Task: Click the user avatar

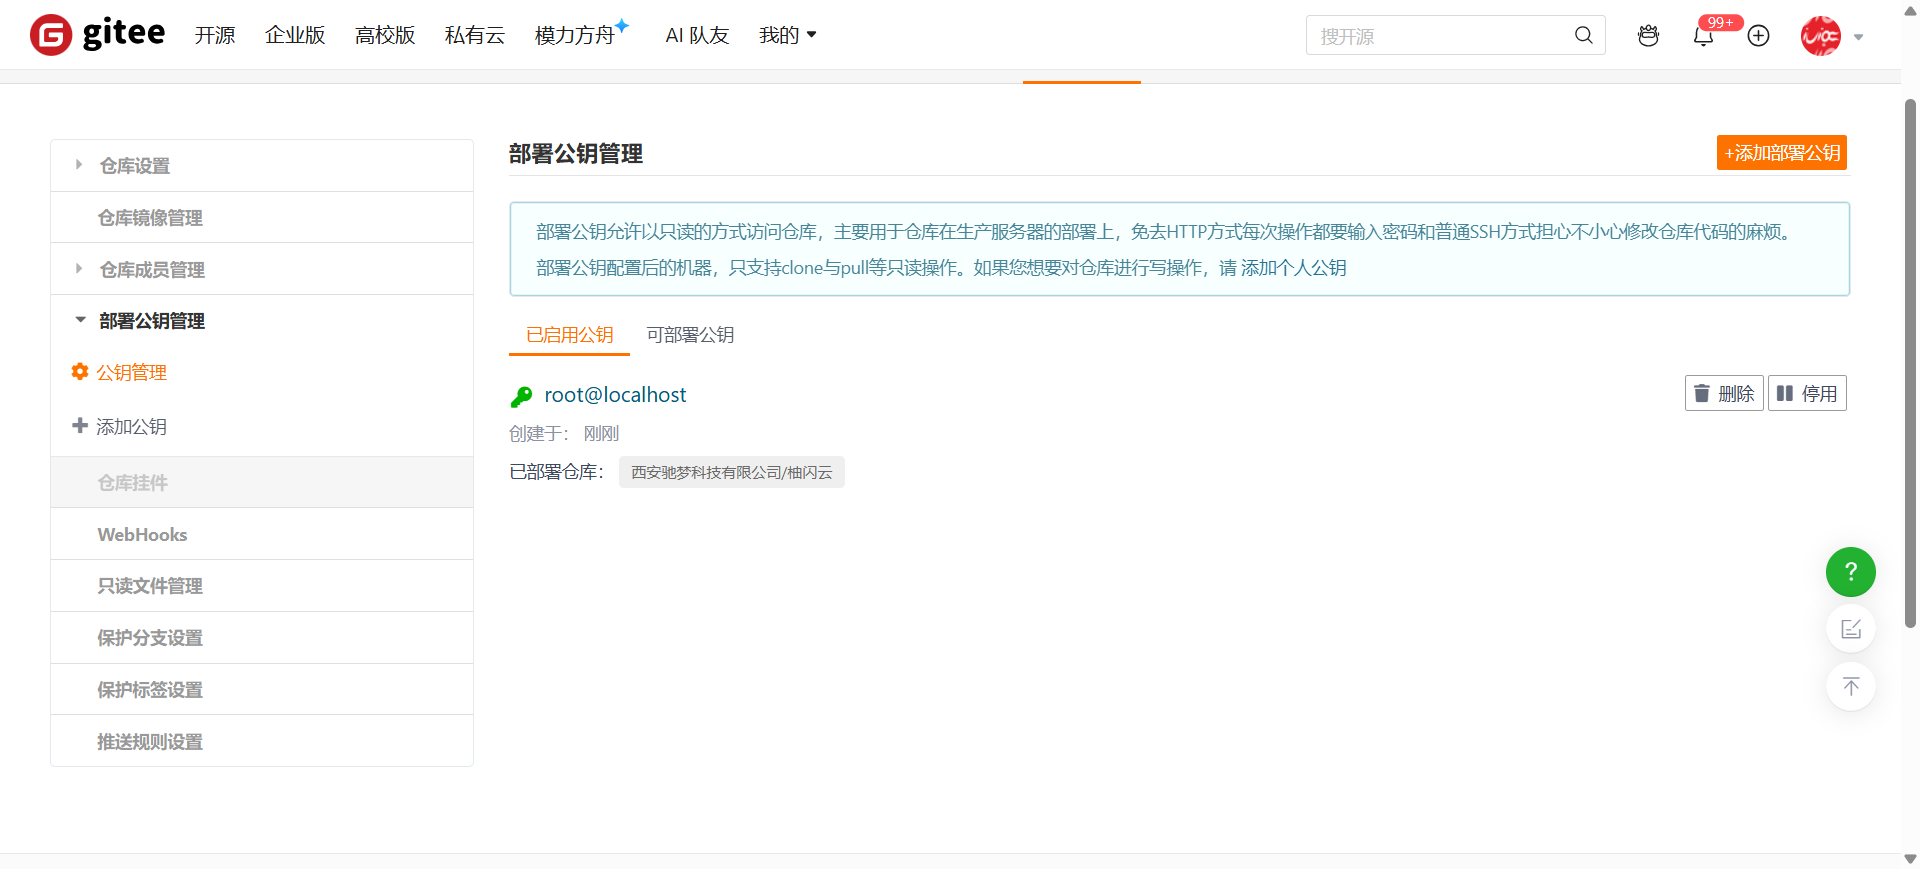Action: pos(1820,36)
